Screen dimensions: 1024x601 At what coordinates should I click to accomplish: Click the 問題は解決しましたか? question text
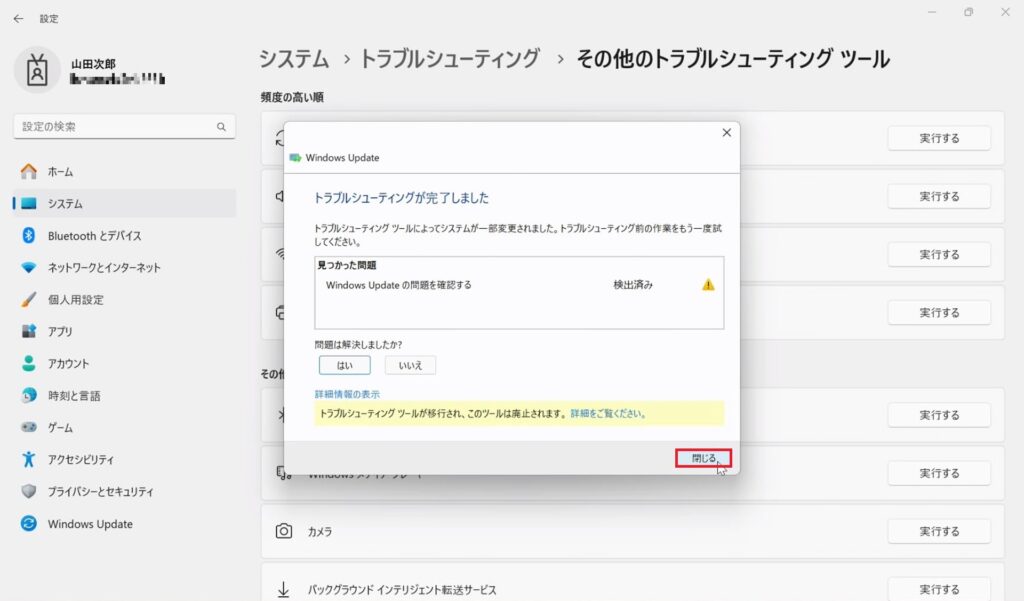tap(359, 344)
